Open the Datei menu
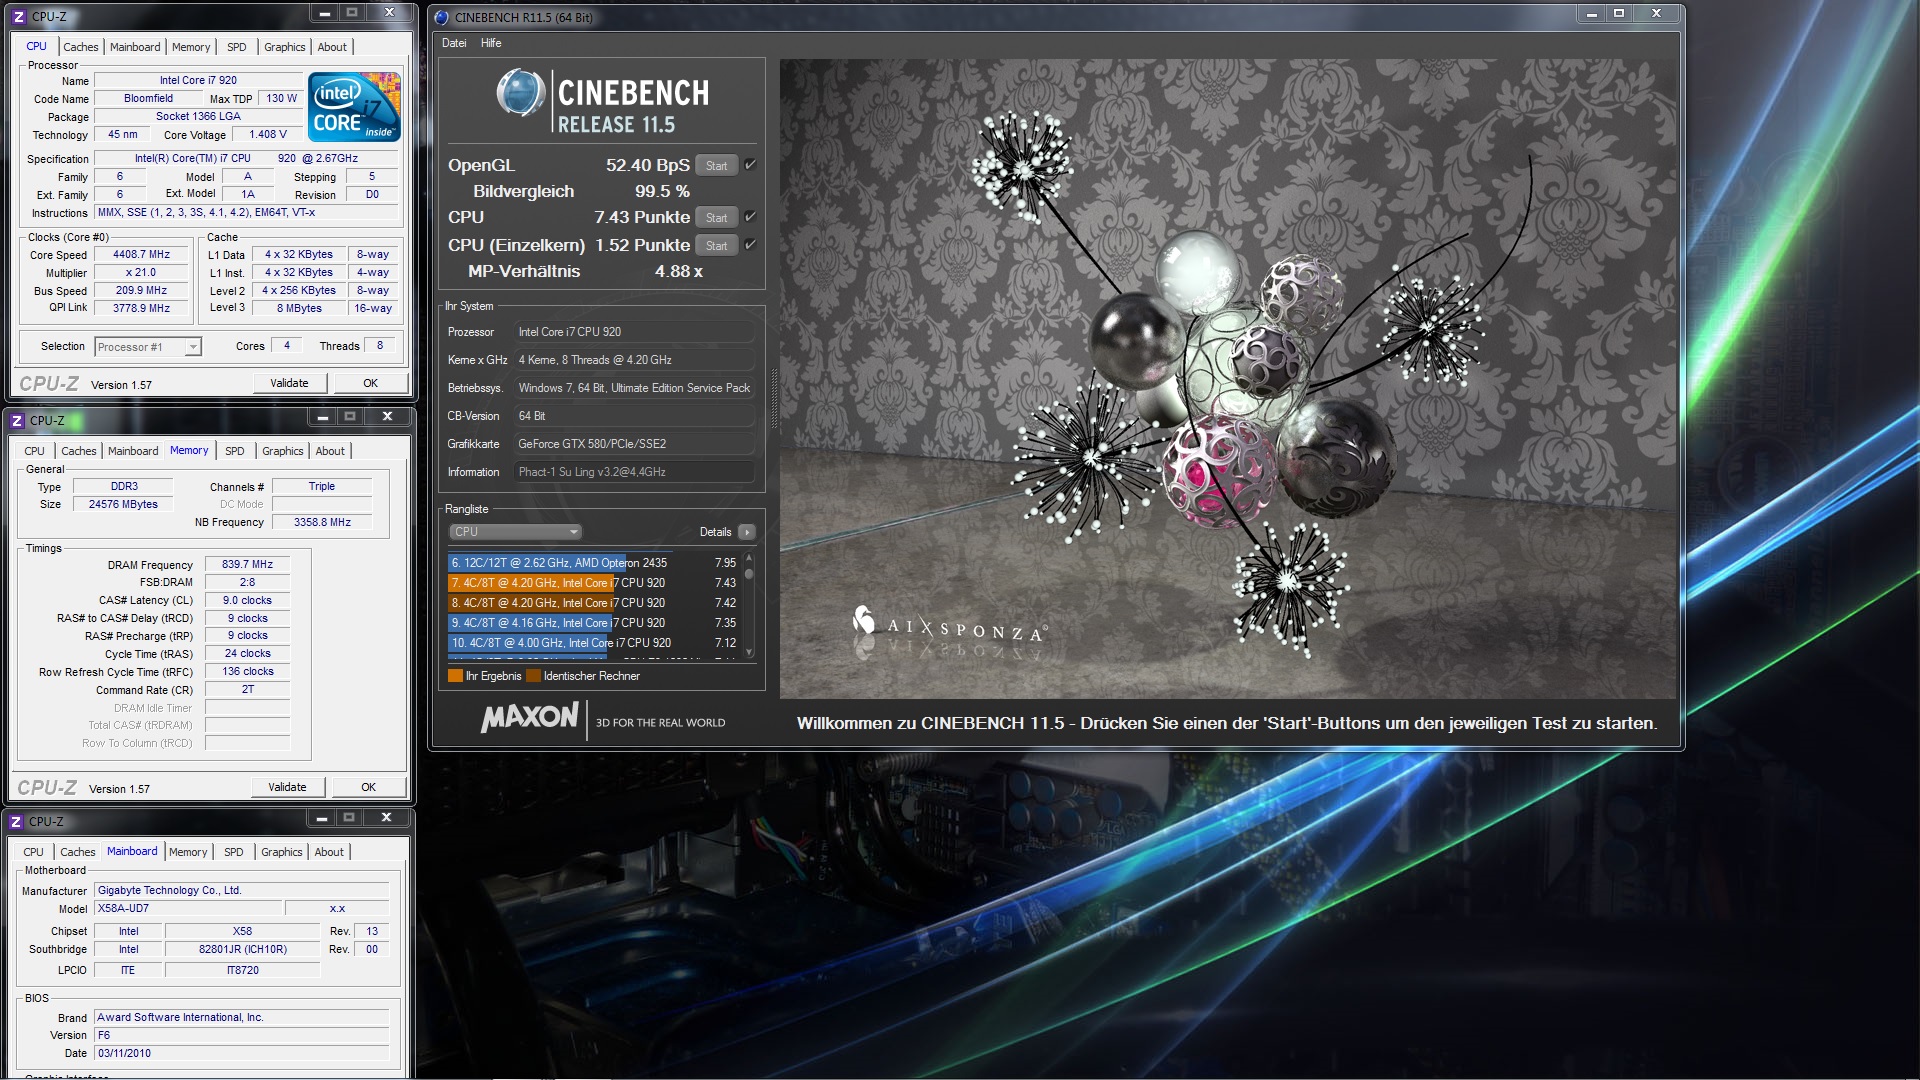Image resolution: width=1920 pixels, height=1080 pixels. coord(454,43)
